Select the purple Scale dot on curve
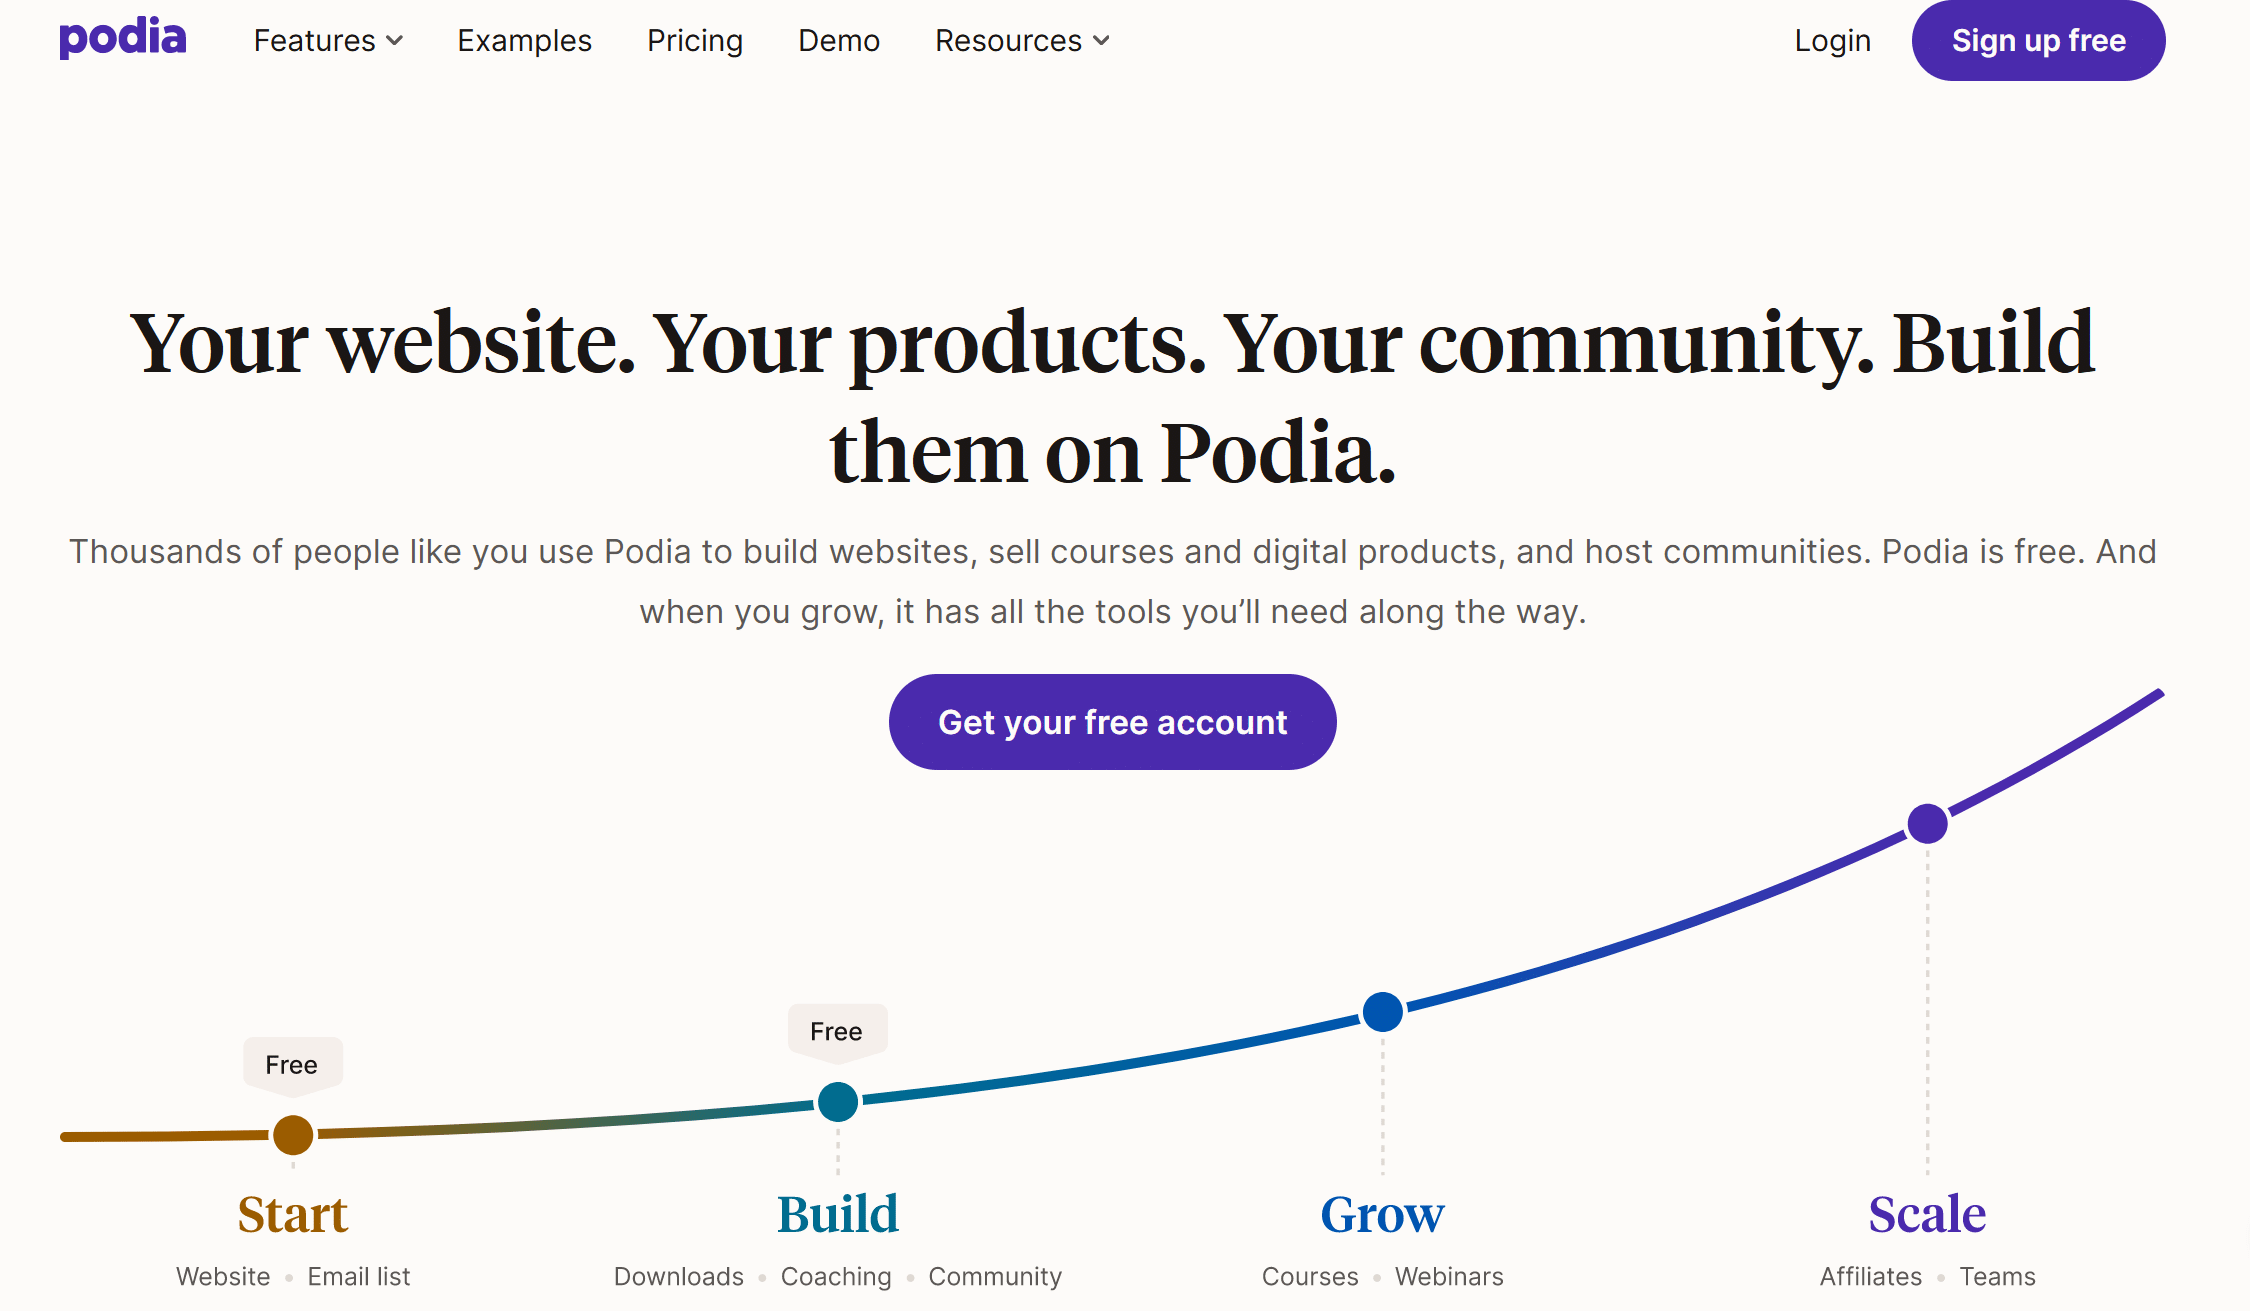Screen dimensions: 2250x1311 [1927, 824]
